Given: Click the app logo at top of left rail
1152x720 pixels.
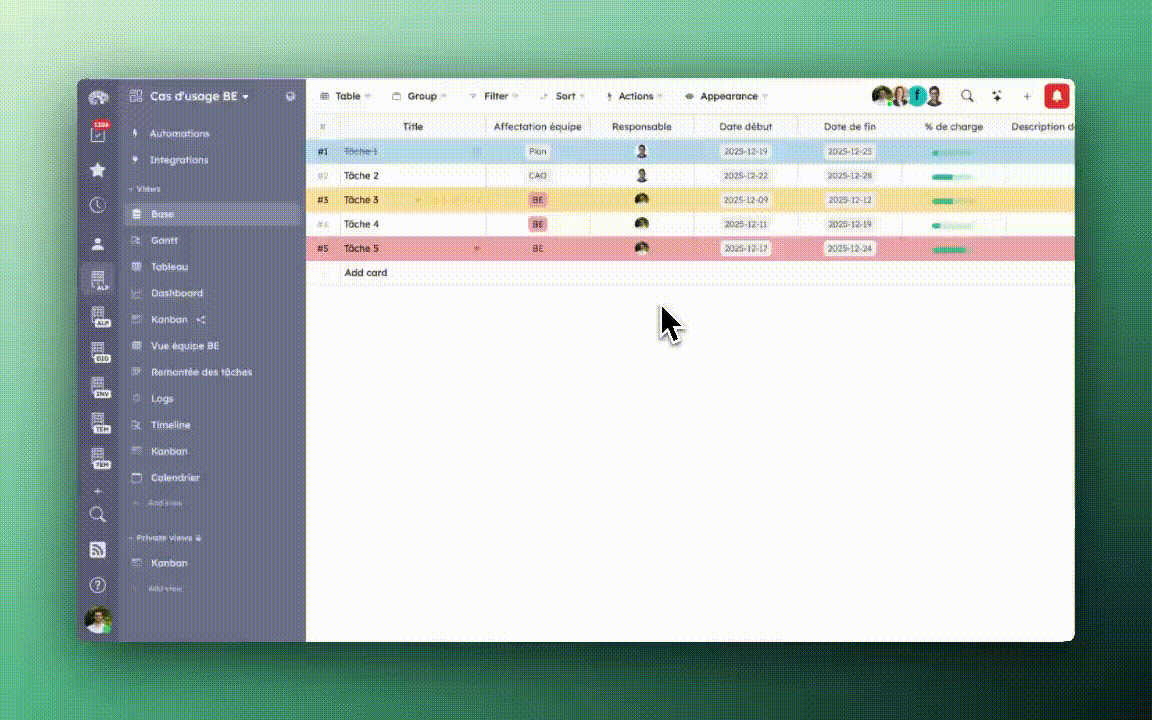Looking at the screenshot, I should (x=98, y=98).
